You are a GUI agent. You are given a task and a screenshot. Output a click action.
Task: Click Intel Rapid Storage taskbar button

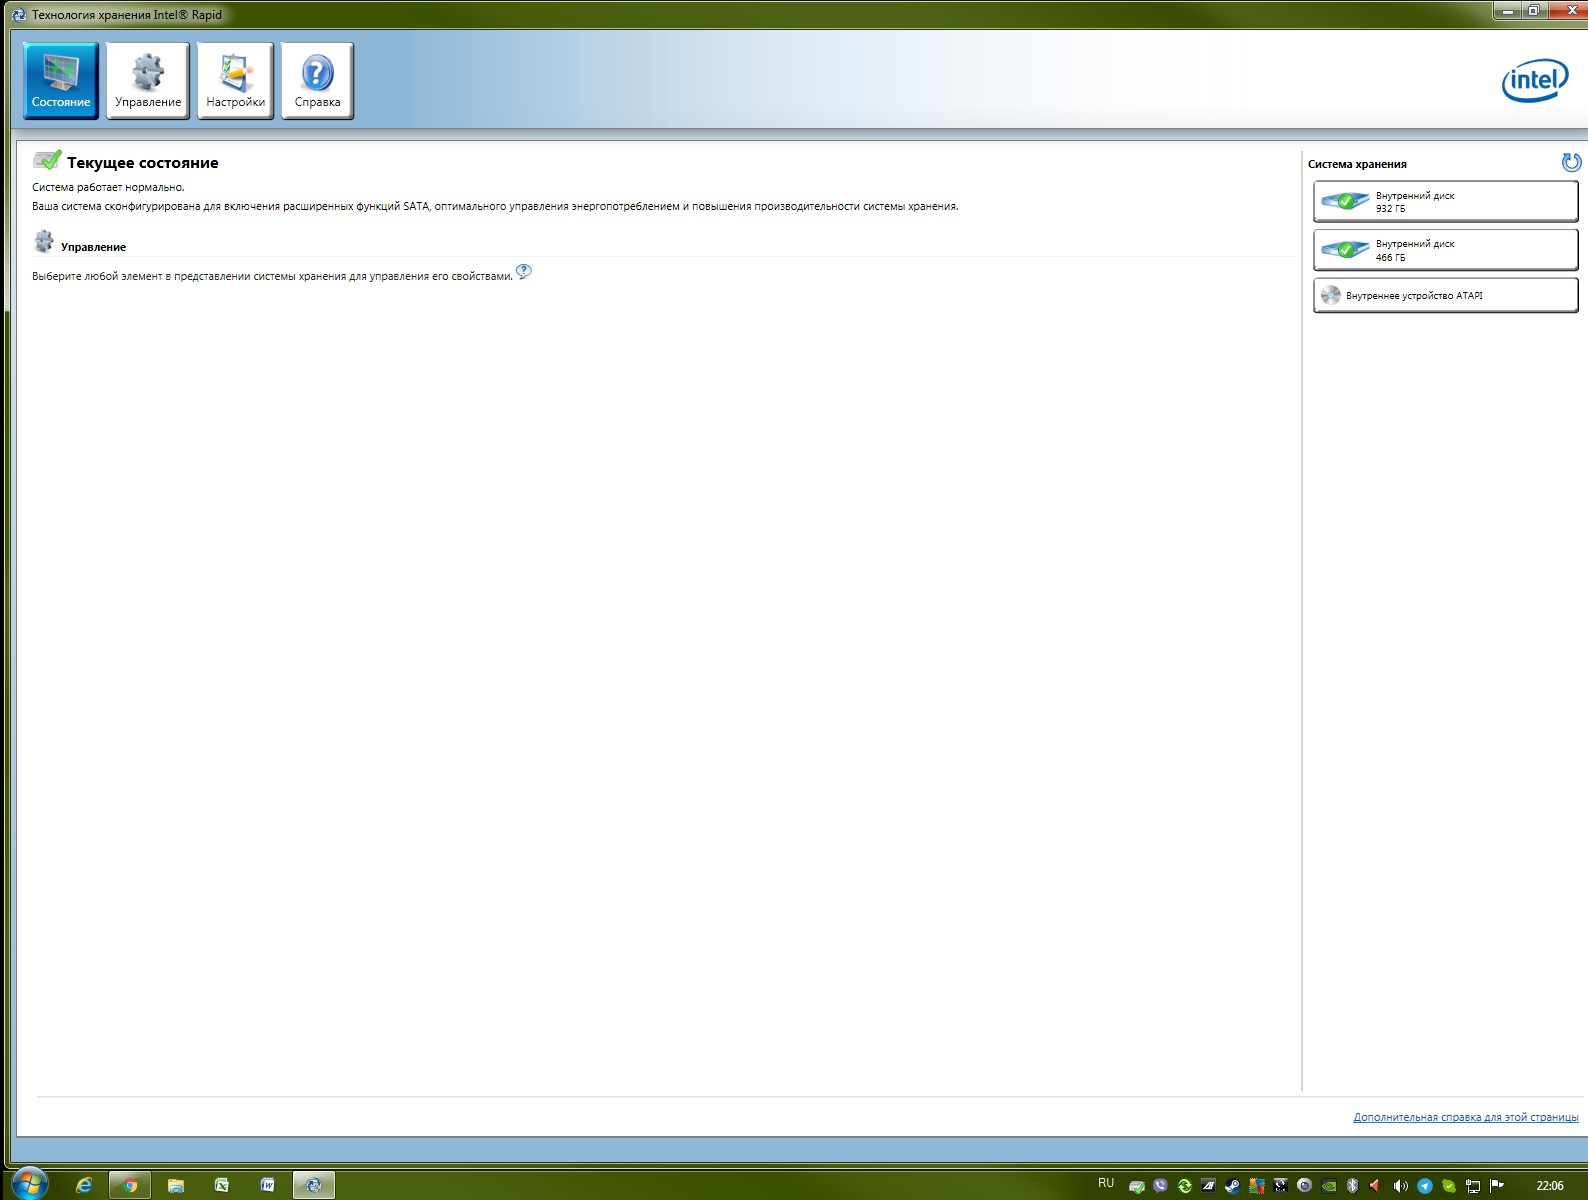click(313, 1185)
